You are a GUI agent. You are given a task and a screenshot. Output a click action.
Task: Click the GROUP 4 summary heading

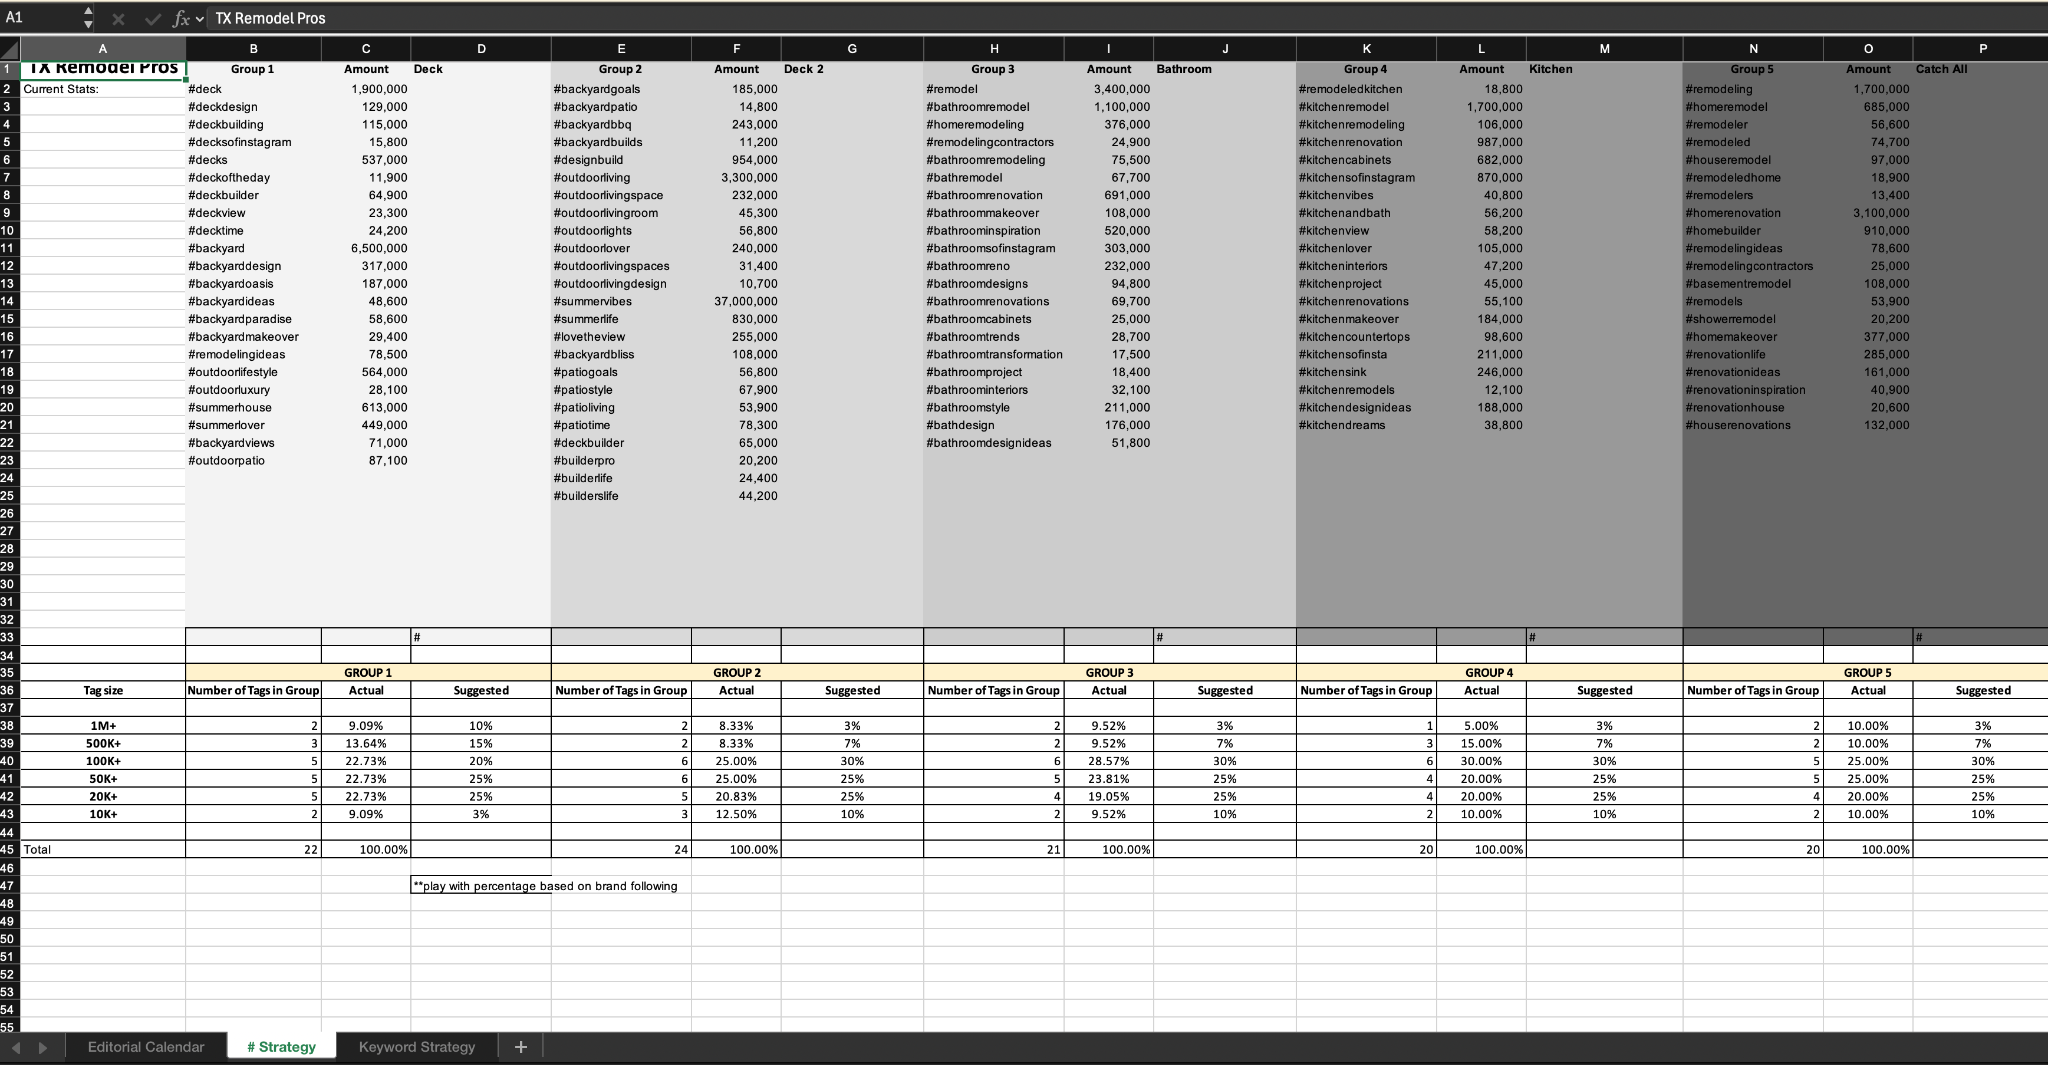pyautogui.click(x=1489, y=673)
